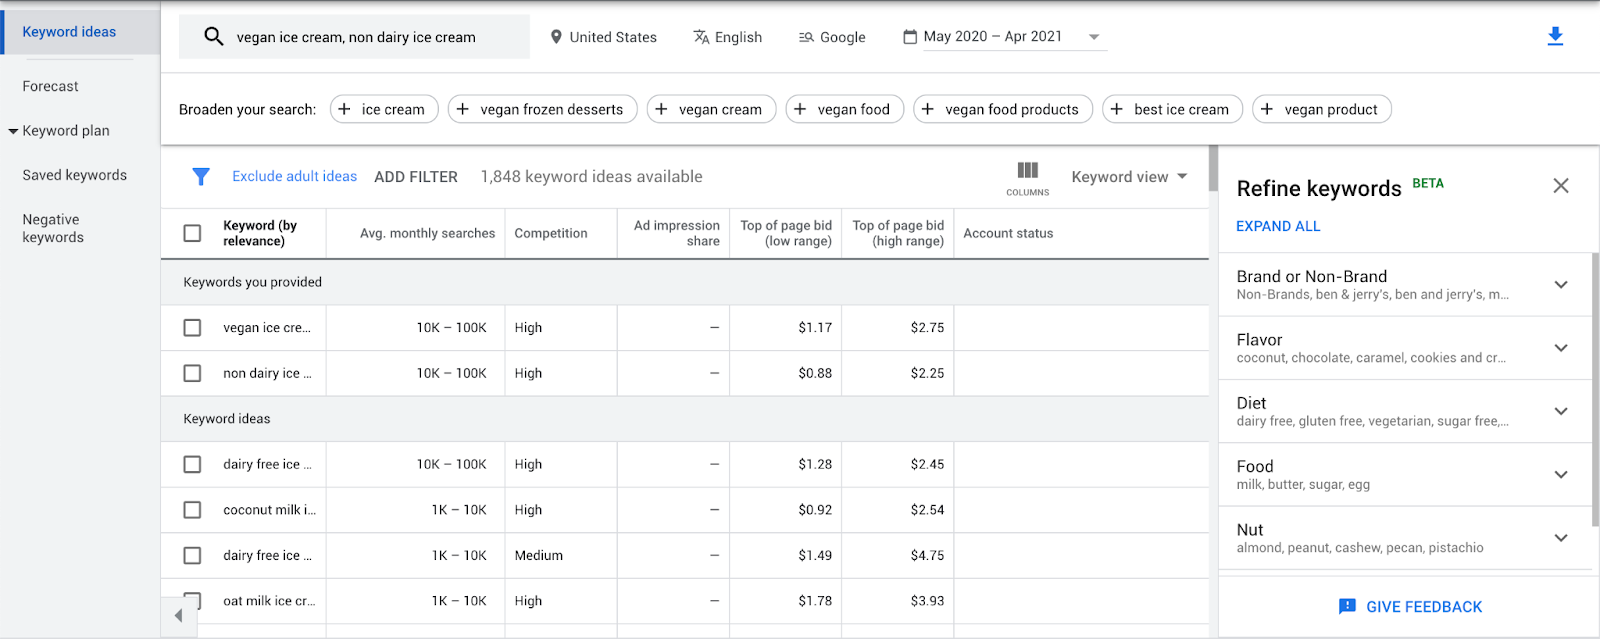Image resolution: width=1600 pixels, height=639 pixels.
Task: Add 'best ice cream' suggestion chip
Action: [1172, 109]
